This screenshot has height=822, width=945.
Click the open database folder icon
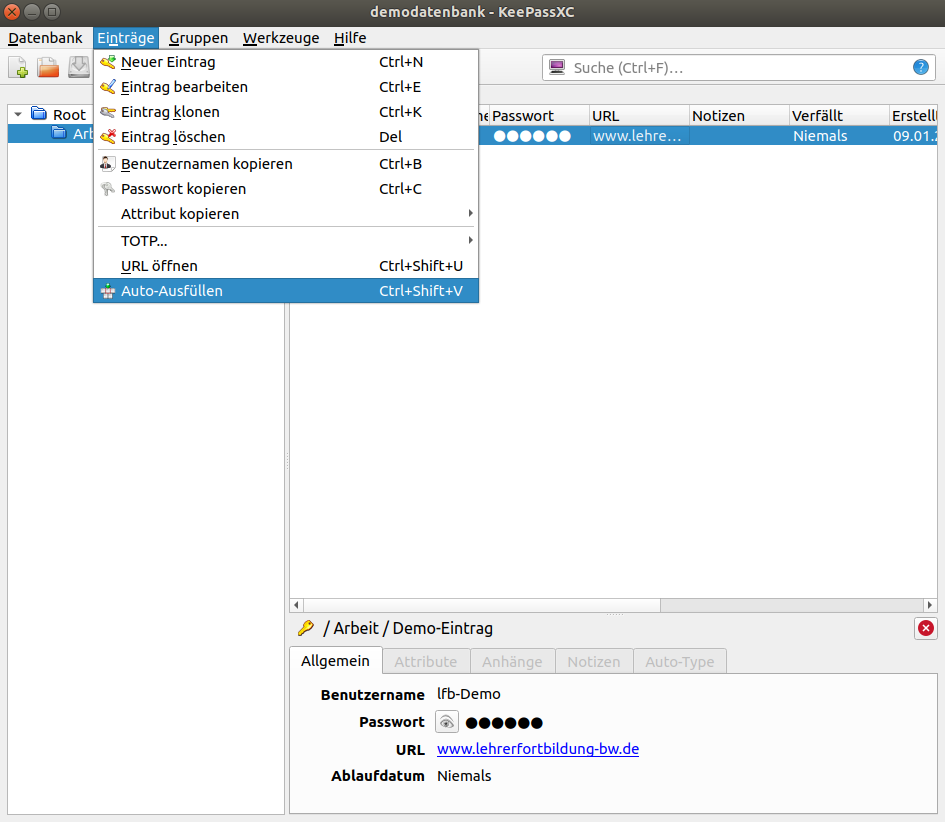pos(48,68)
